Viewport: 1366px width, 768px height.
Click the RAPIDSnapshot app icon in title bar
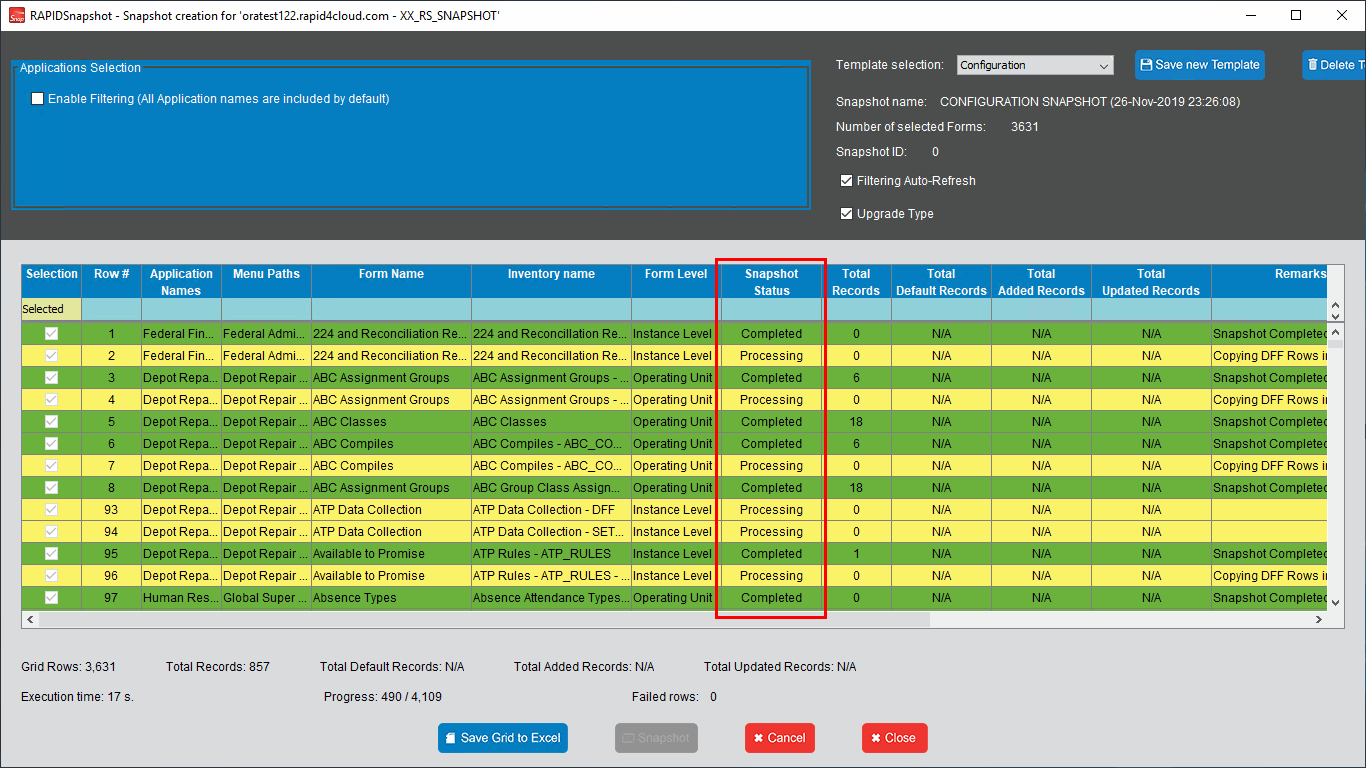tap(16, 15)
